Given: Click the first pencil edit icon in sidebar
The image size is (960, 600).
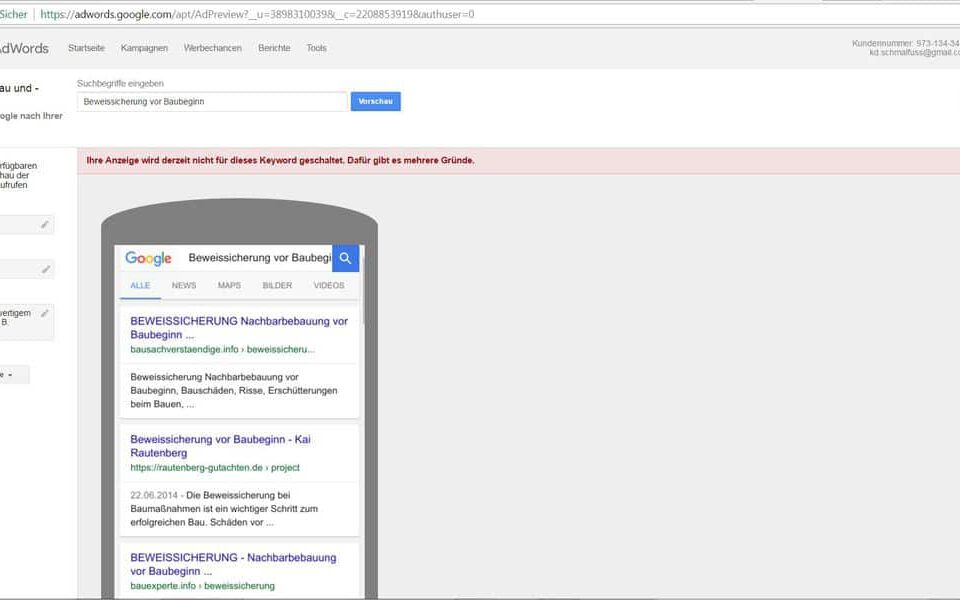Looking at the screenshot, I should pyautogui.click(x=45, y=225).
